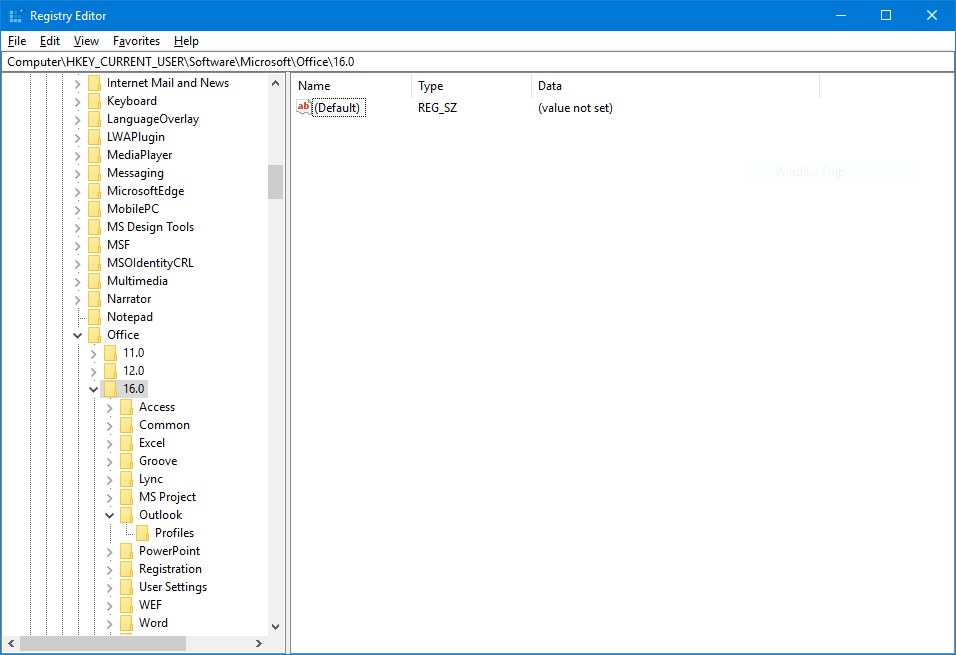Open the File menu
The width and height of the screenshot is (956, 655).
[16, 41]
